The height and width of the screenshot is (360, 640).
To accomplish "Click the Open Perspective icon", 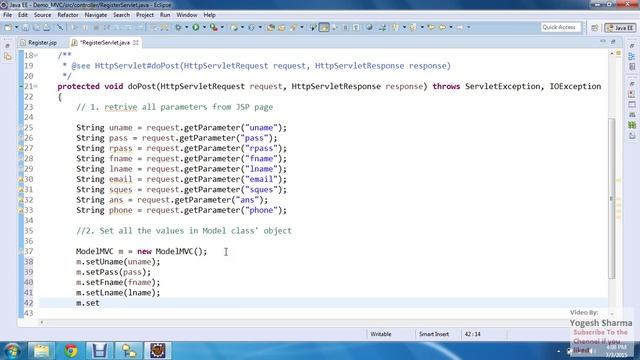I will [x=595, y=28].
